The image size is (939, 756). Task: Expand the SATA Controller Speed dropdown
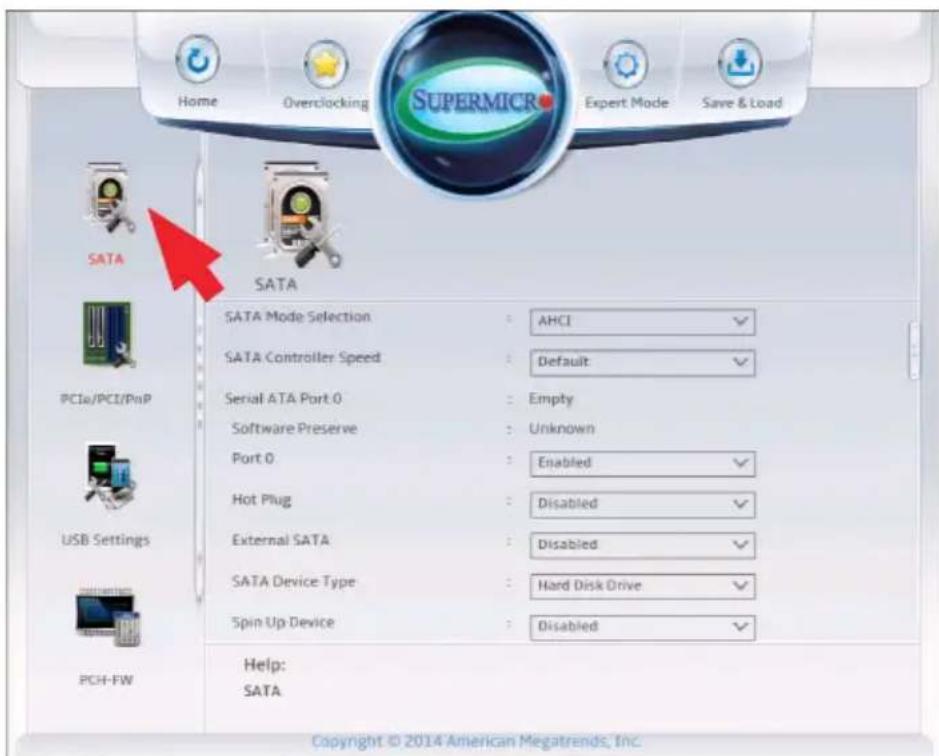pos(642,362)
